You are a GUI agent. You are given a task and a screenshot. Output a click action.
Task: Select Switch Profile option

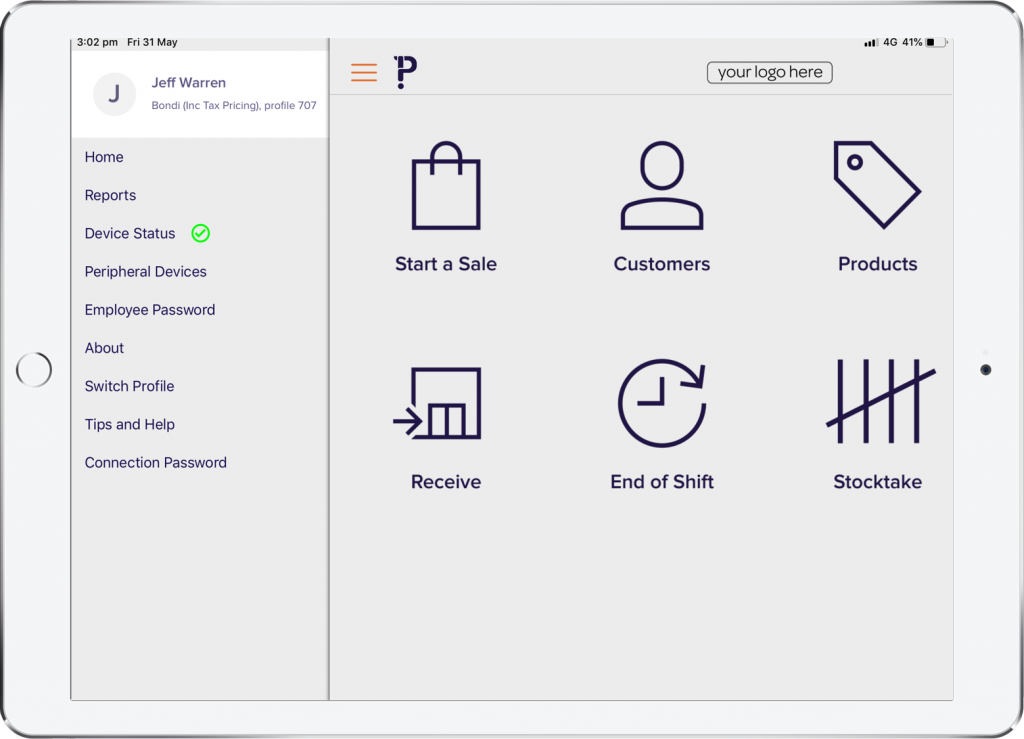[129, 386]
